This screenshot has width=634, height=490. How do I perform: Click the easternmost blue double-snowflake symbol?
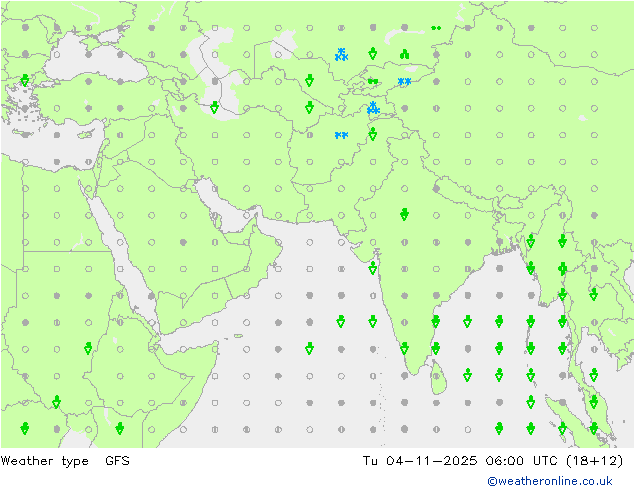pyautogui.click(x=404, y=81)
